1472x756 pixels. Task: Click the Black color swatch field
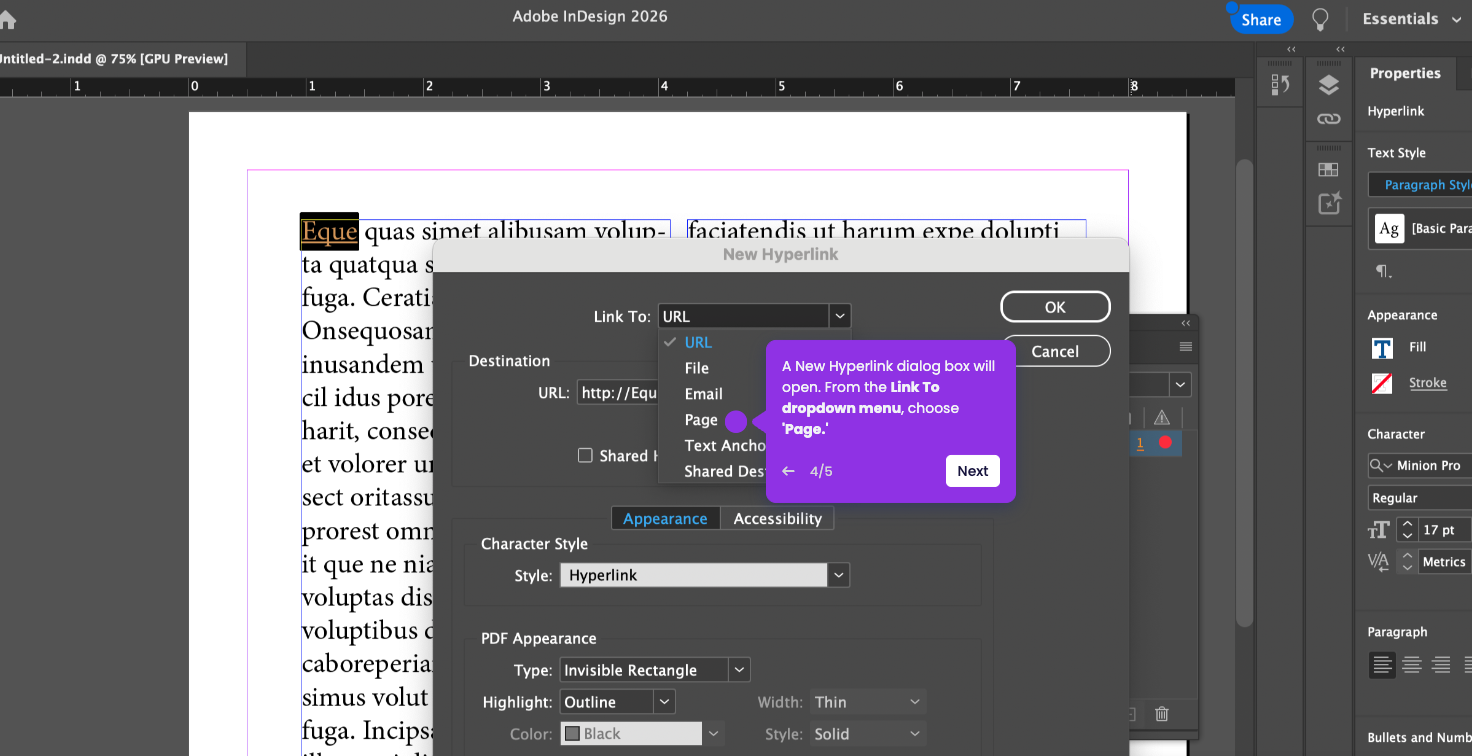[631, 734]
